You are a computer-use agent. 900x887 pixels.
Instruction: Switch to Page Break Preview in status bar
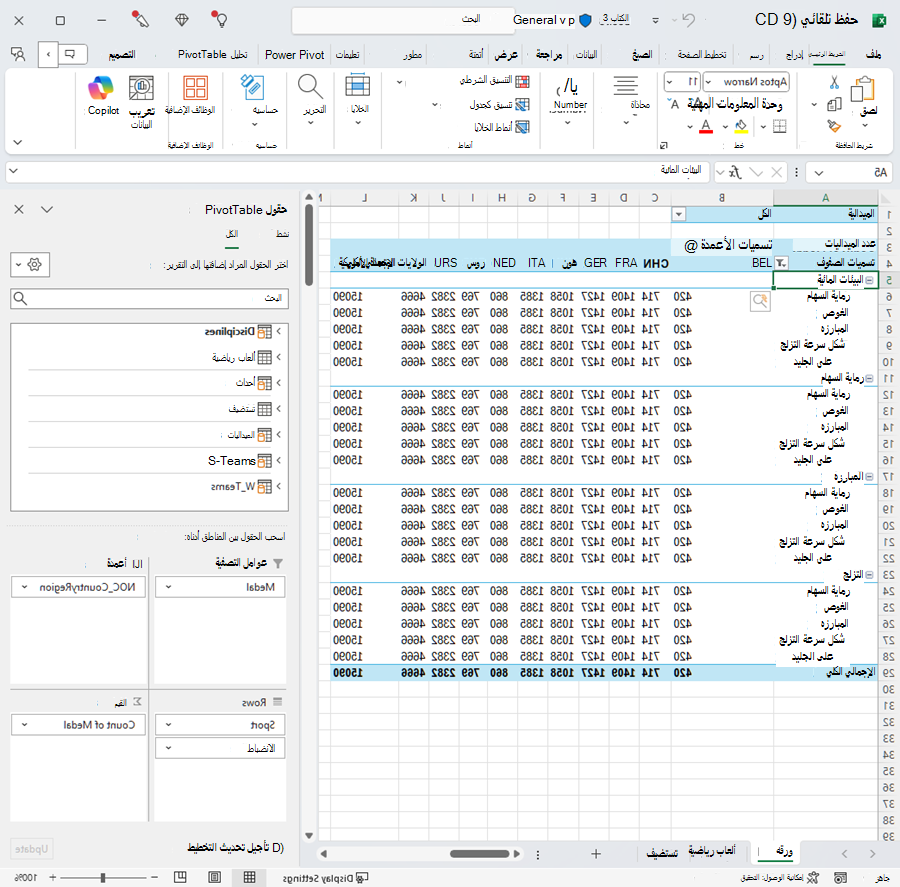point(180,877)
